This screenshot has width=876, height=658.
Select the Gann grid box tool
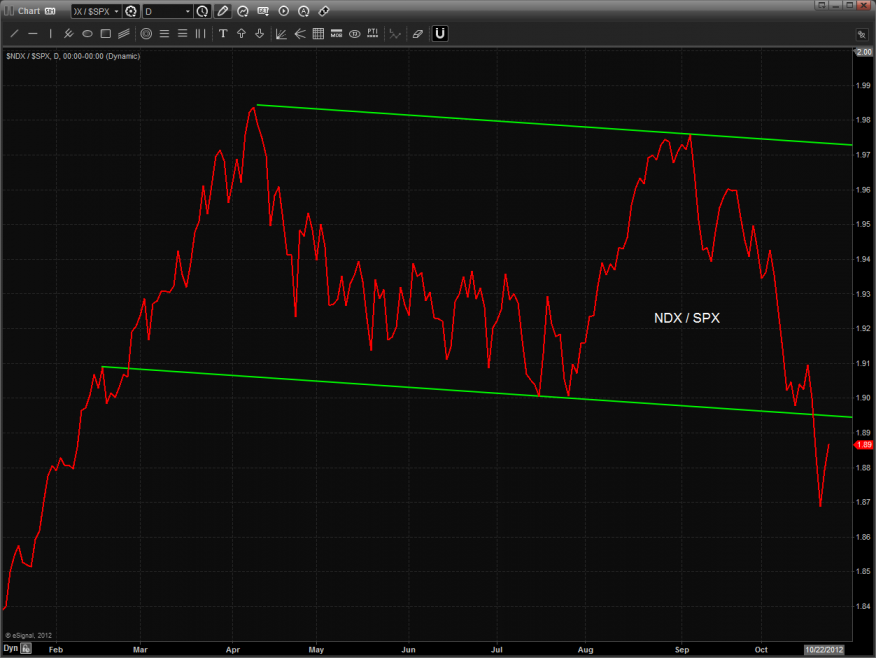(318, 34)
